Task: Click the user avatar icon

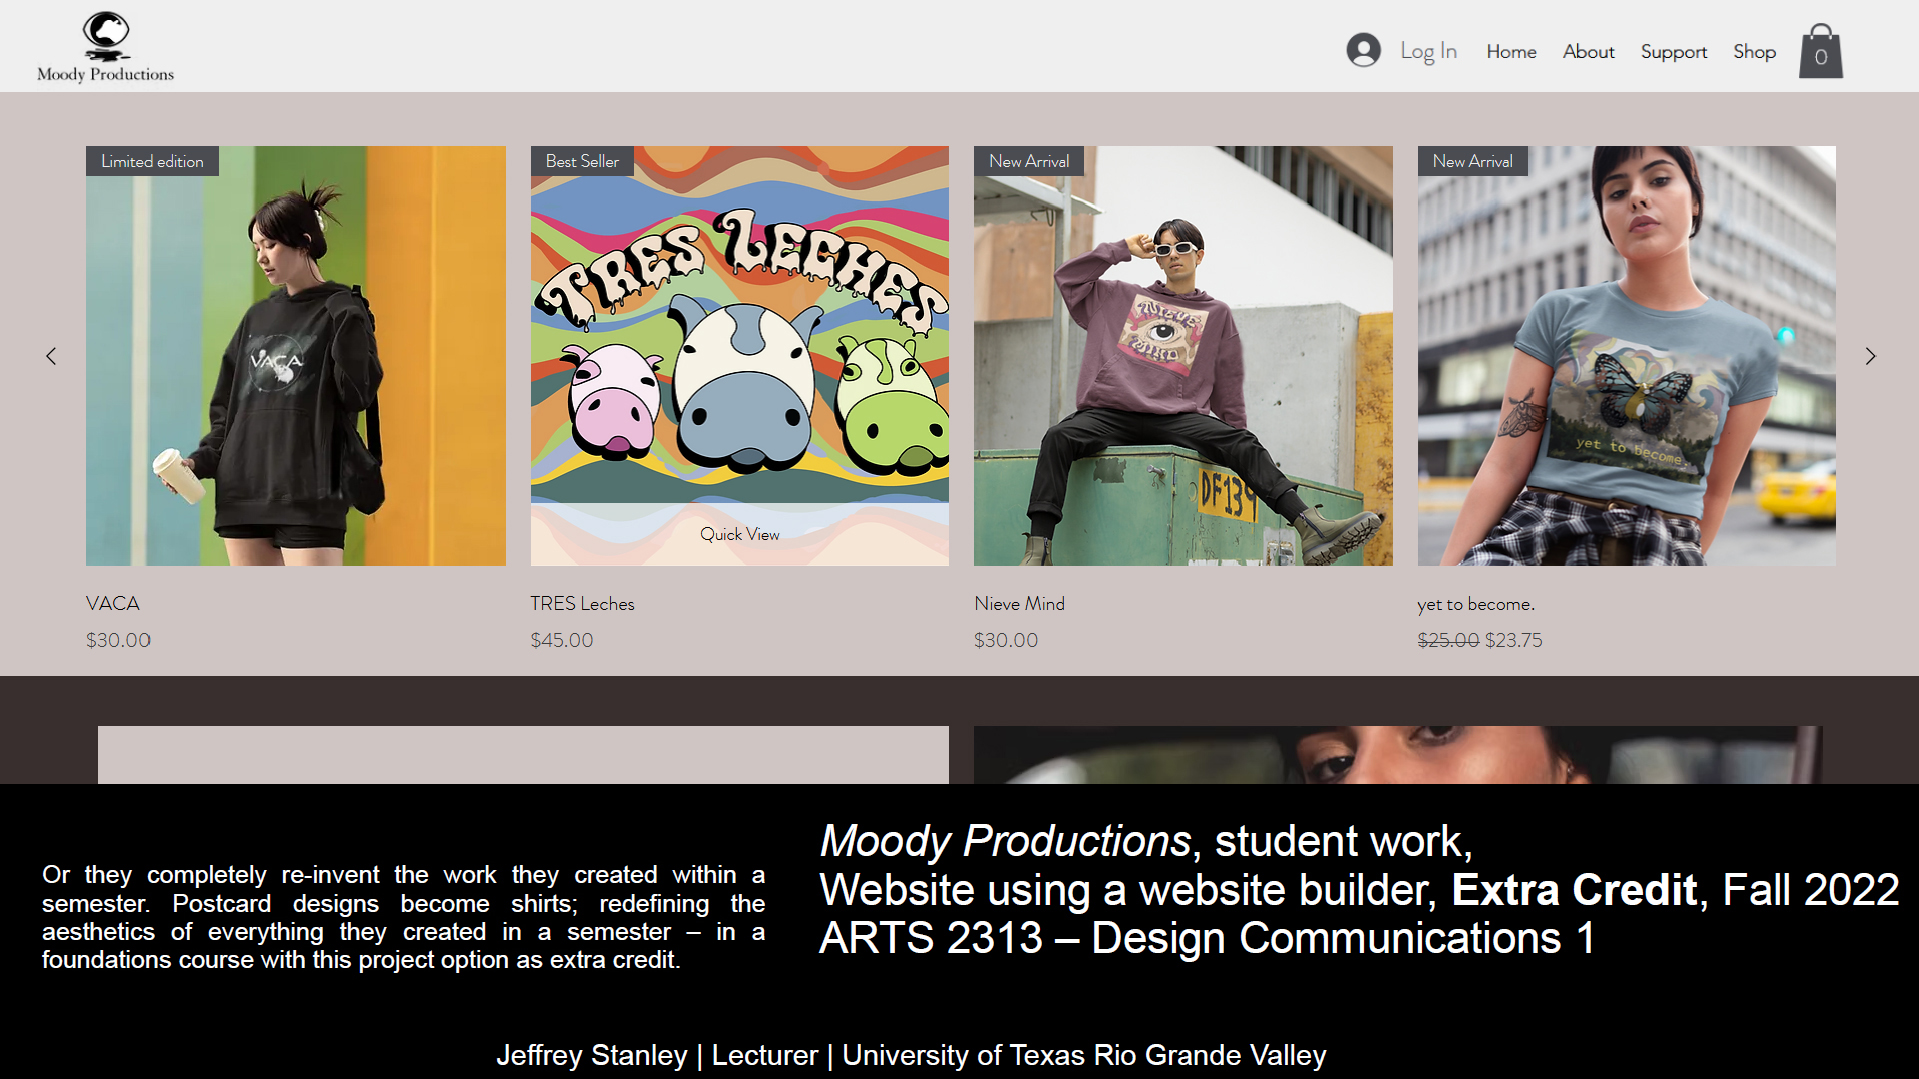Action: (x=1363, y=50)
